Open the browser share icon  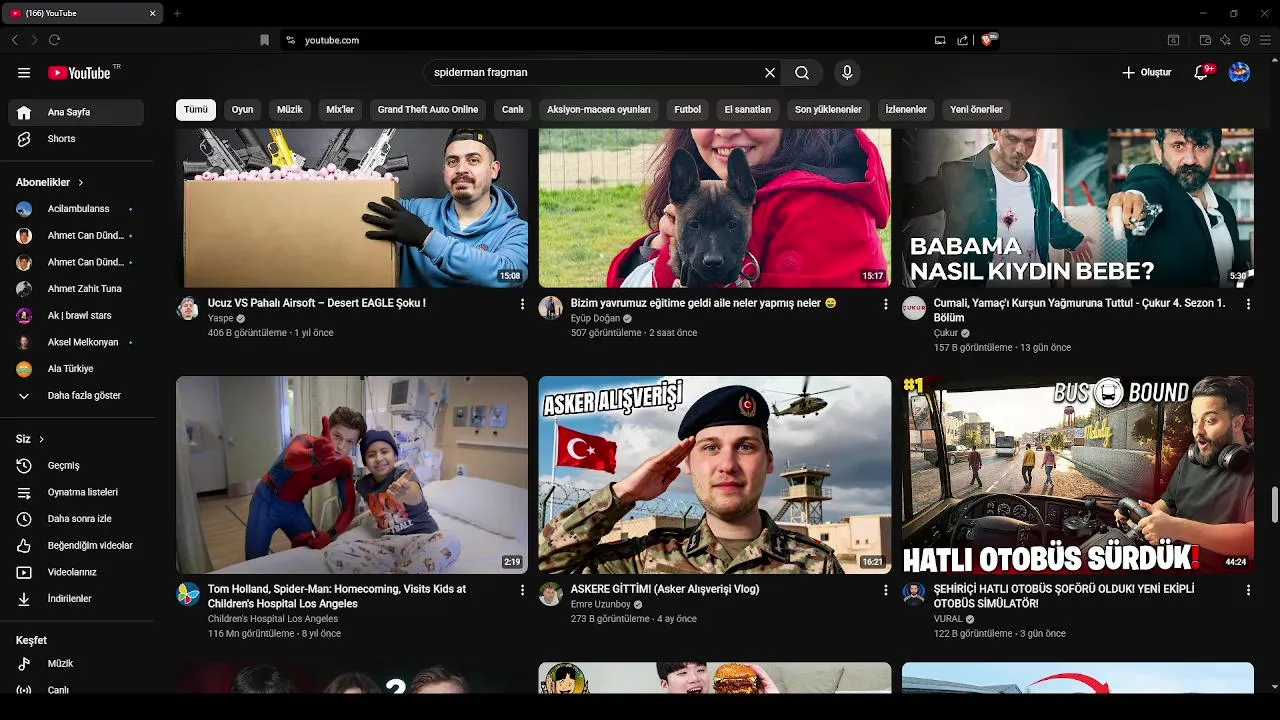coord(962,40)
